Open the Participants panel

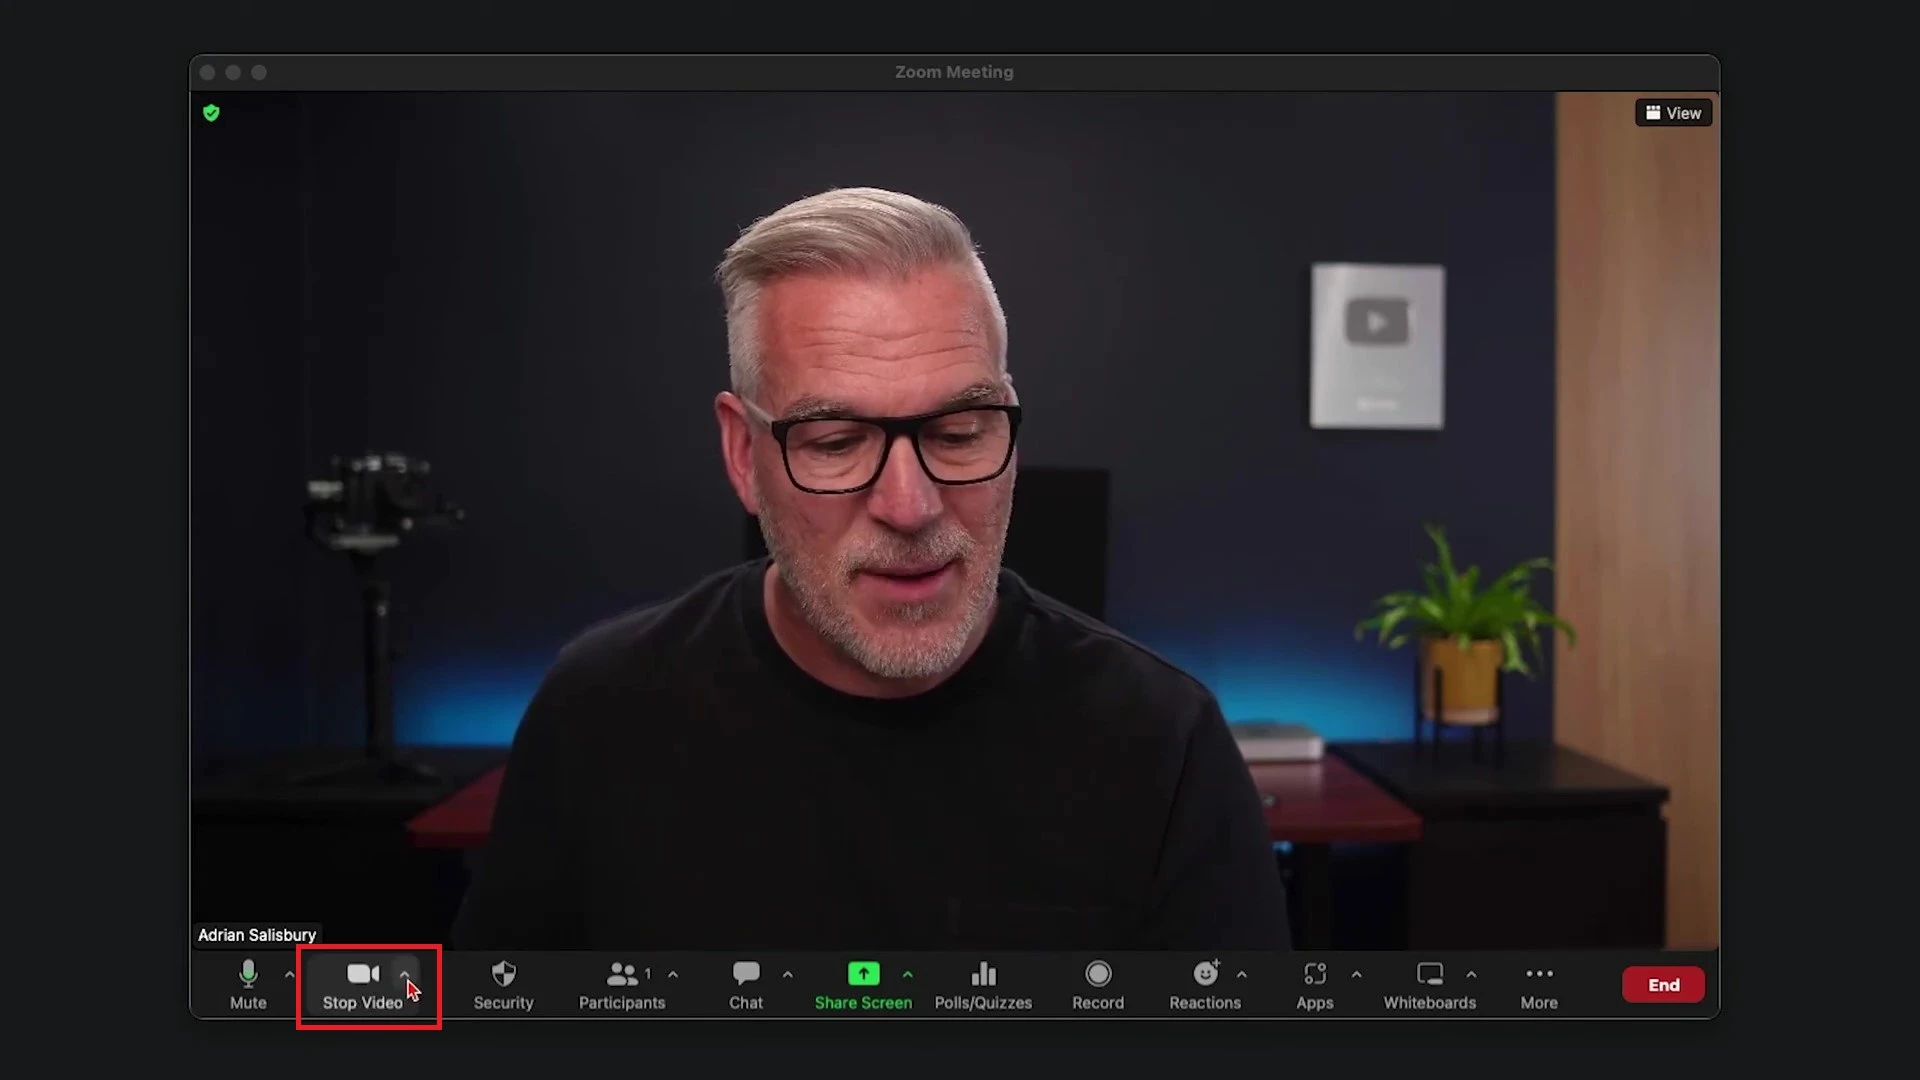coord(622,985)
